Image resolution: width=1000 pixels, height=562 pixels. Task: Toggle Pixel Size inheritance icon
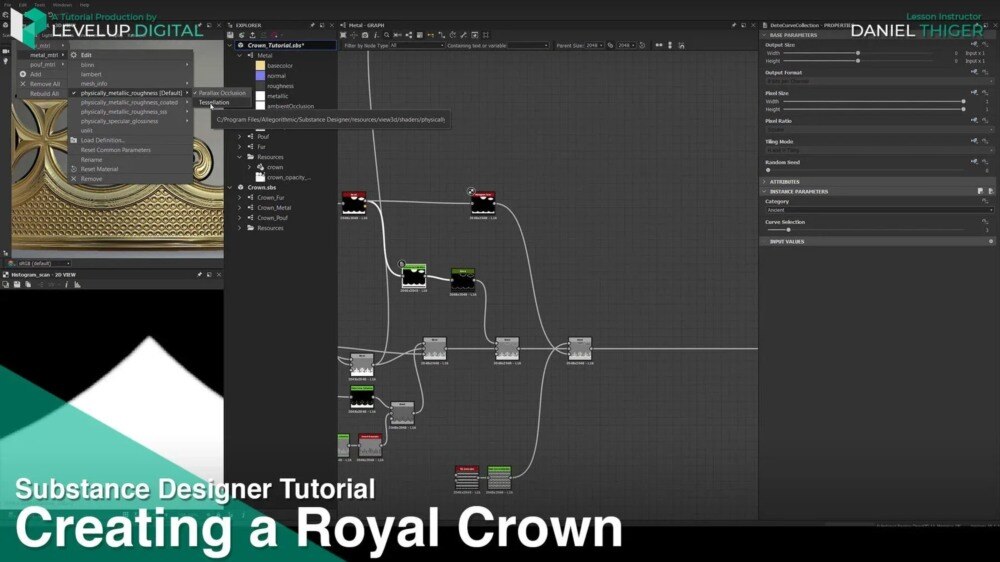pyautogui.click(x=974, y=92)
